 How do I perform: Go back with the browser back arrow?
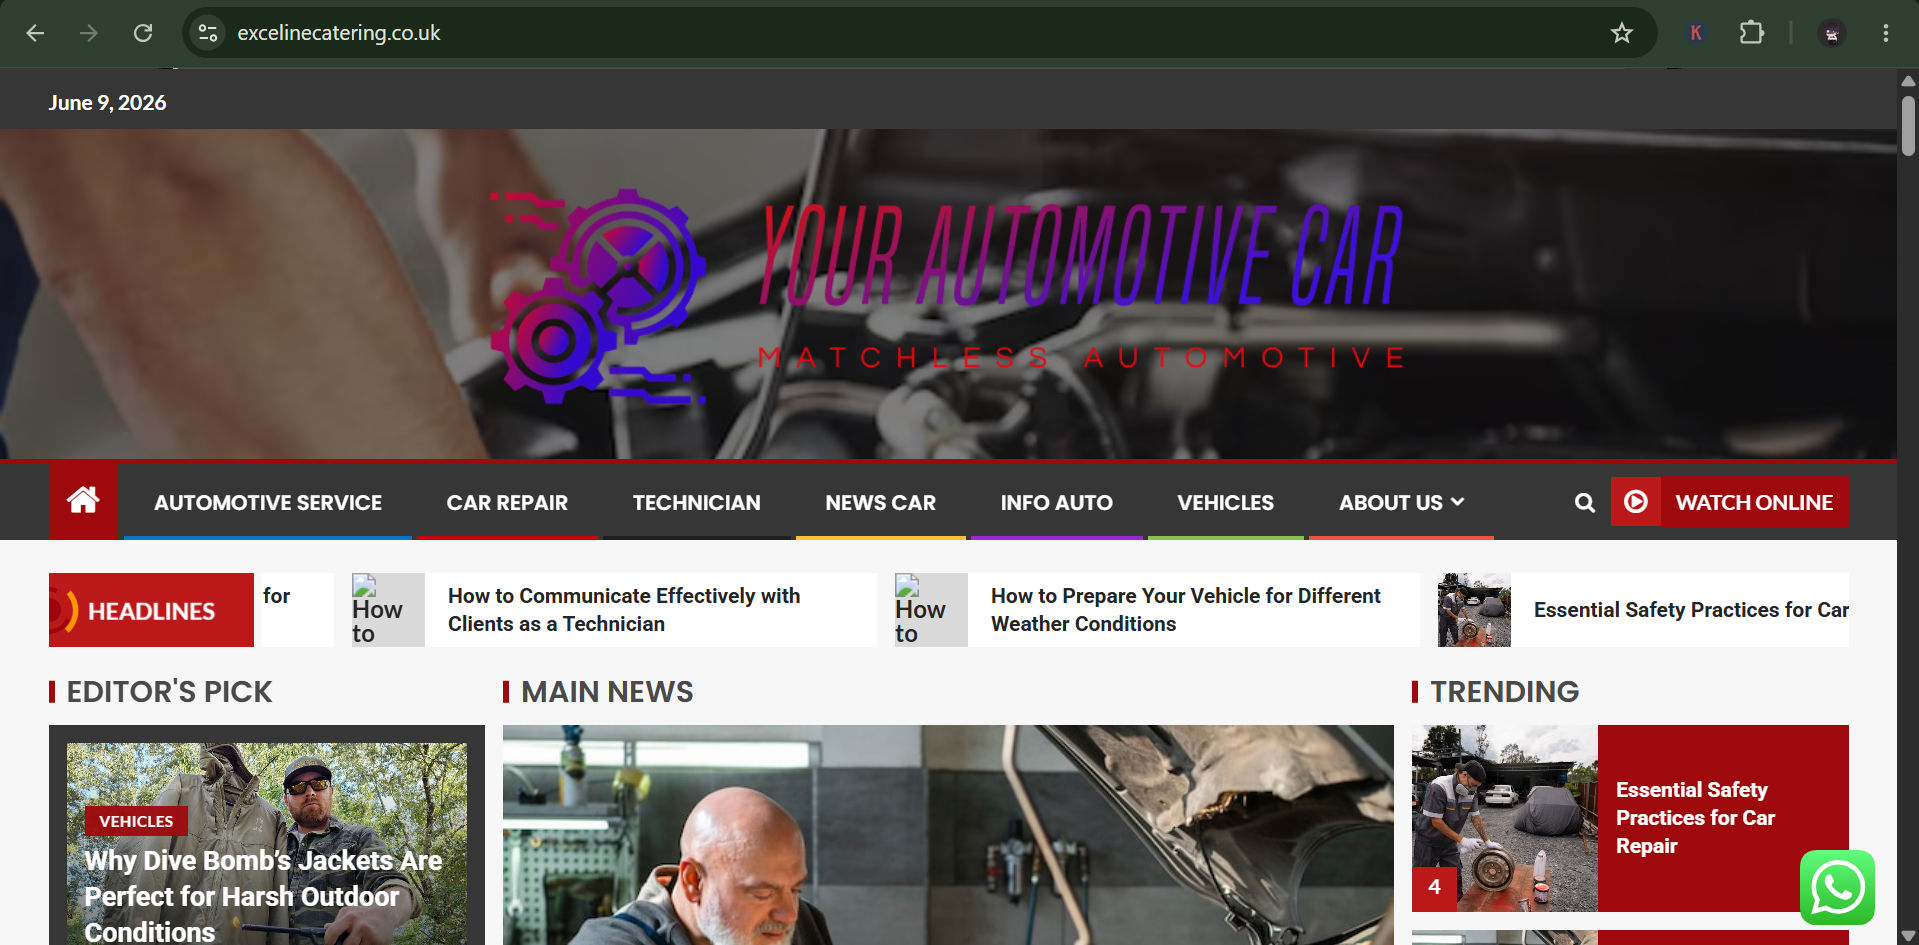pos(35,33)
